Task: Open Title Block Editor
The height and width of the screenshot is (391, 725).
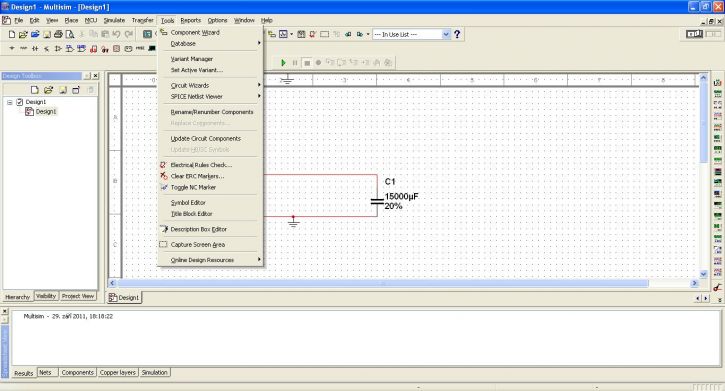Action: coord(210,214)
